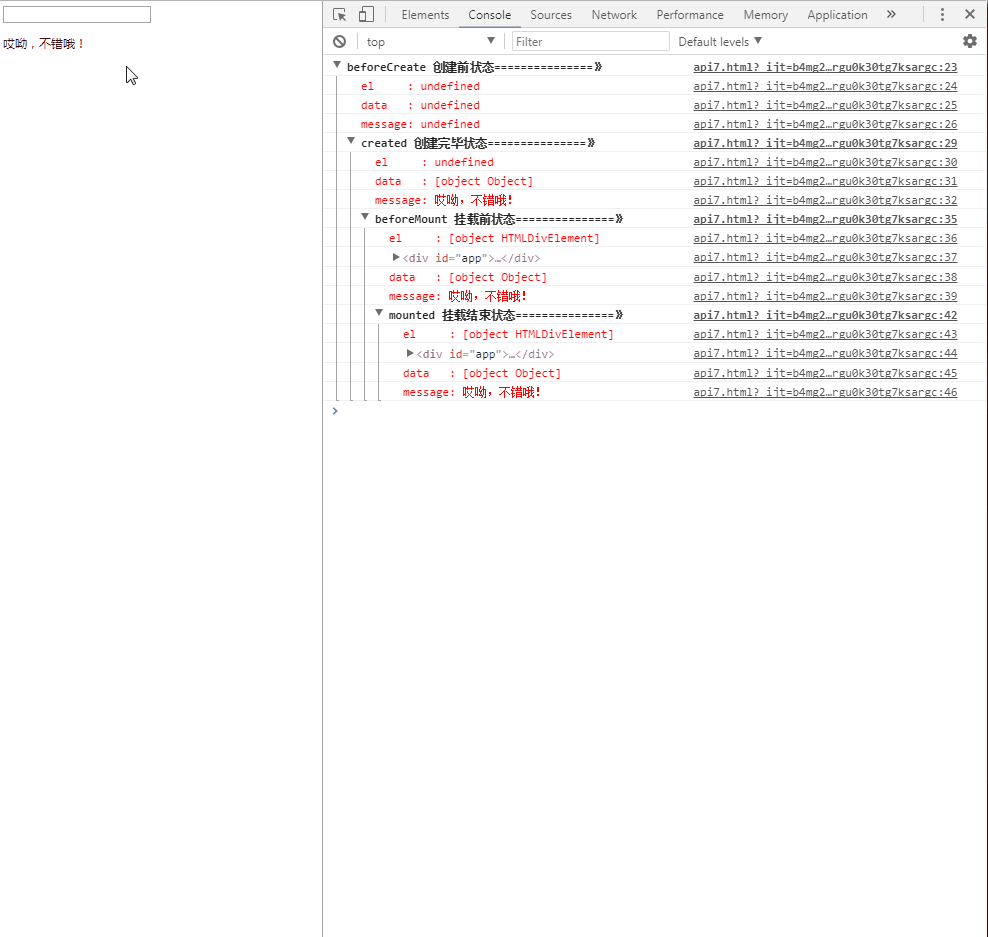Click 'data : undefined' log line
988x937 pixels.
420,105
